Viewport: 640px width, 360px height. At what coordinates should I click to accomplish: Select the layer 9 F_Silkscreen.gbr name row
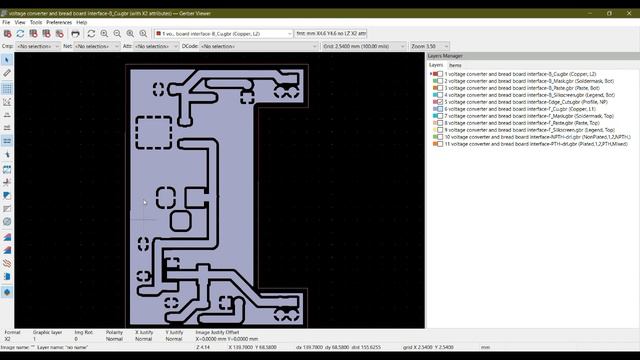point(529,130)
